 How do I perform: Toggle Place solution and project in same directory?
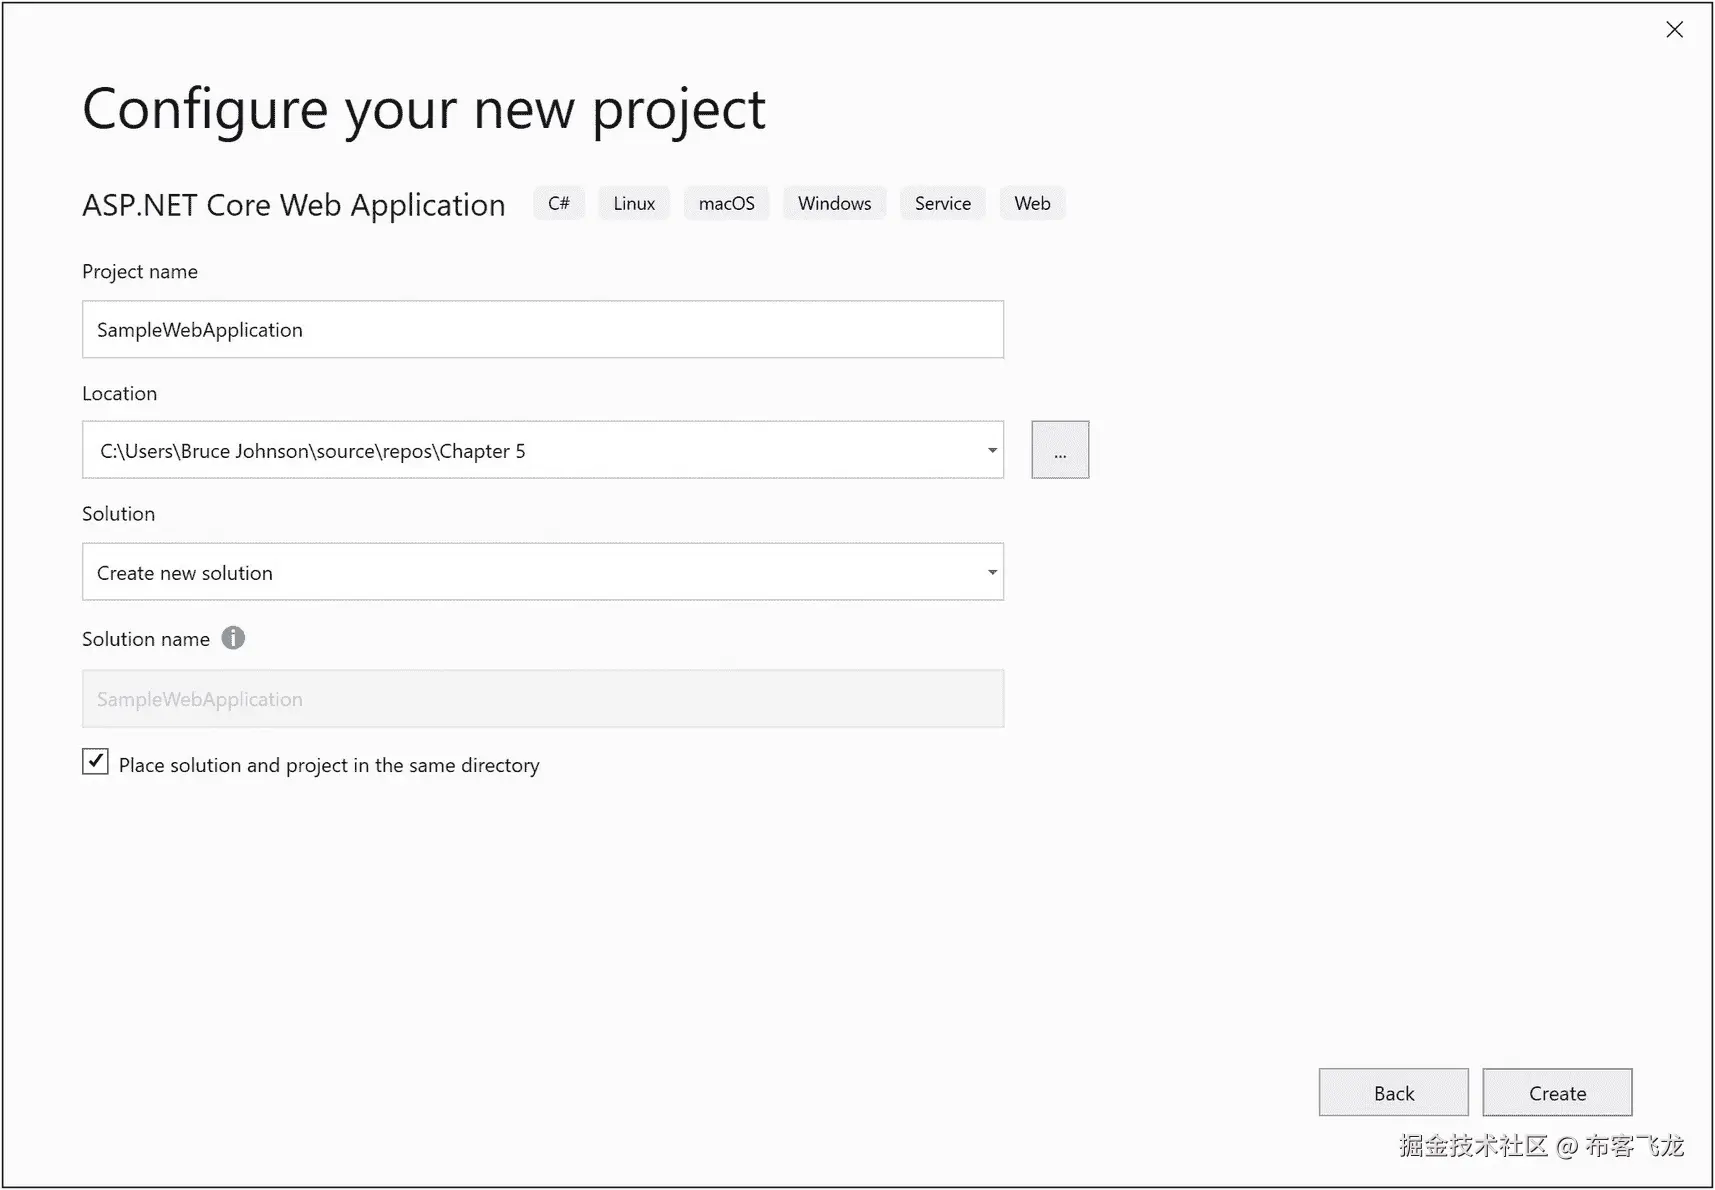point(95,762)
